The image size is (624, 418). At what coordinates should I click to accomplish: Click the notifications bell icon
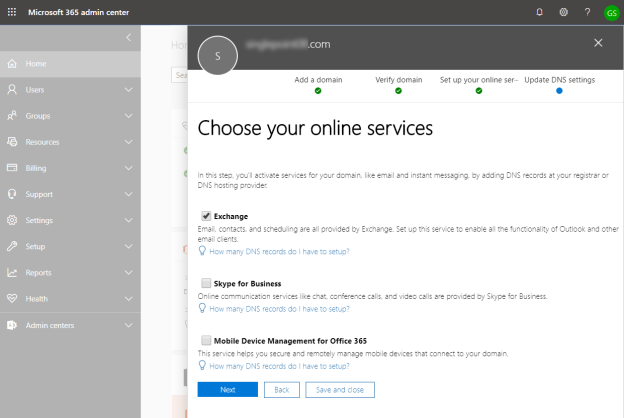(540, 12)
